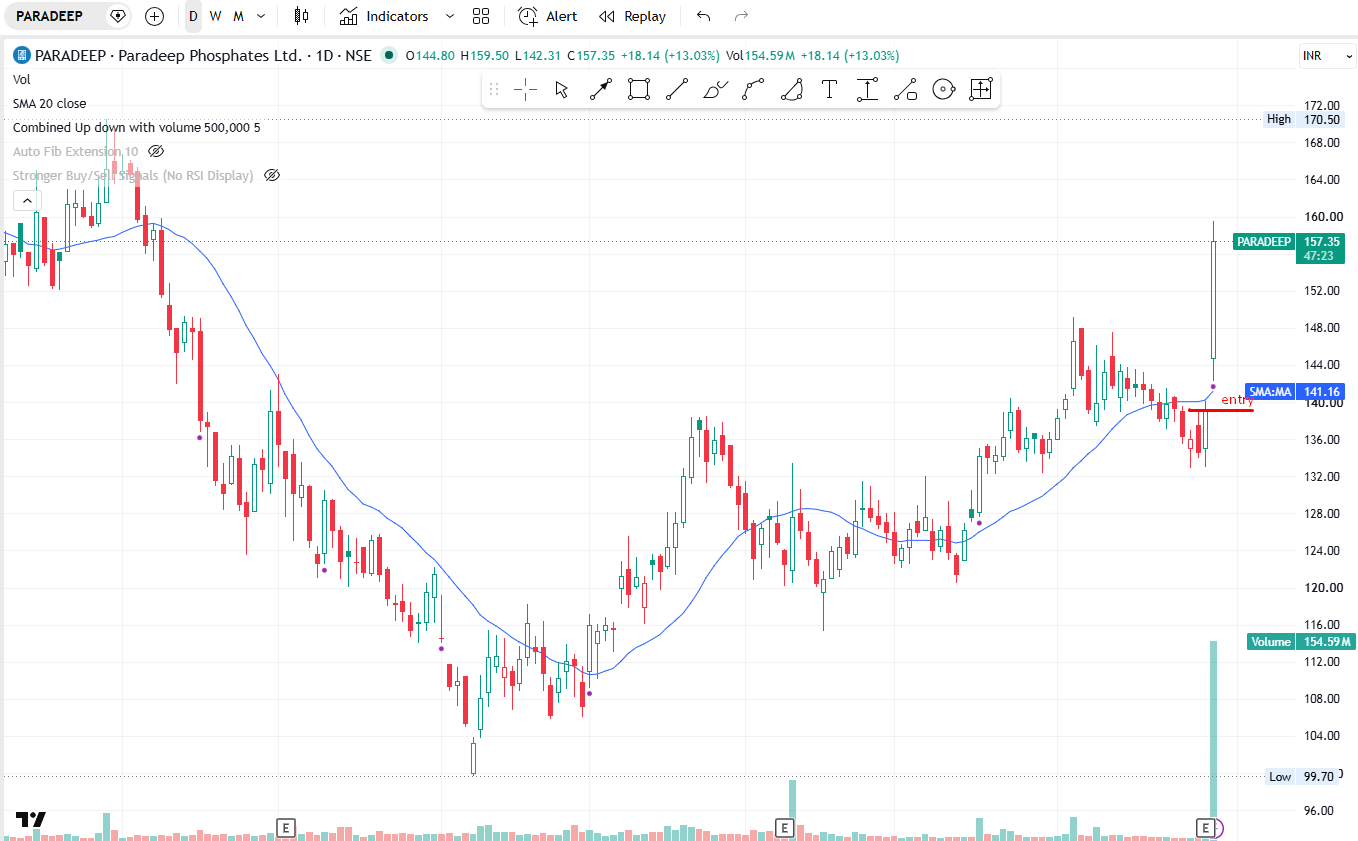
Task: Click the PARADEEP 157.35 last price label
Action: tap(1289, 248)
